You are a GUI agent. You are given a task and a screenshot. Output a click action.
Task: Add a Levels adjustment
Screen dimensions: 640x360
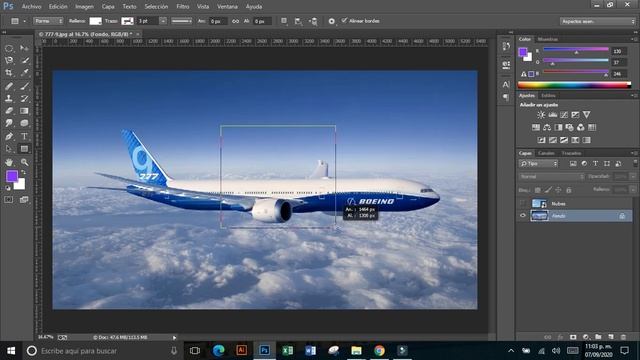[553, 115]
